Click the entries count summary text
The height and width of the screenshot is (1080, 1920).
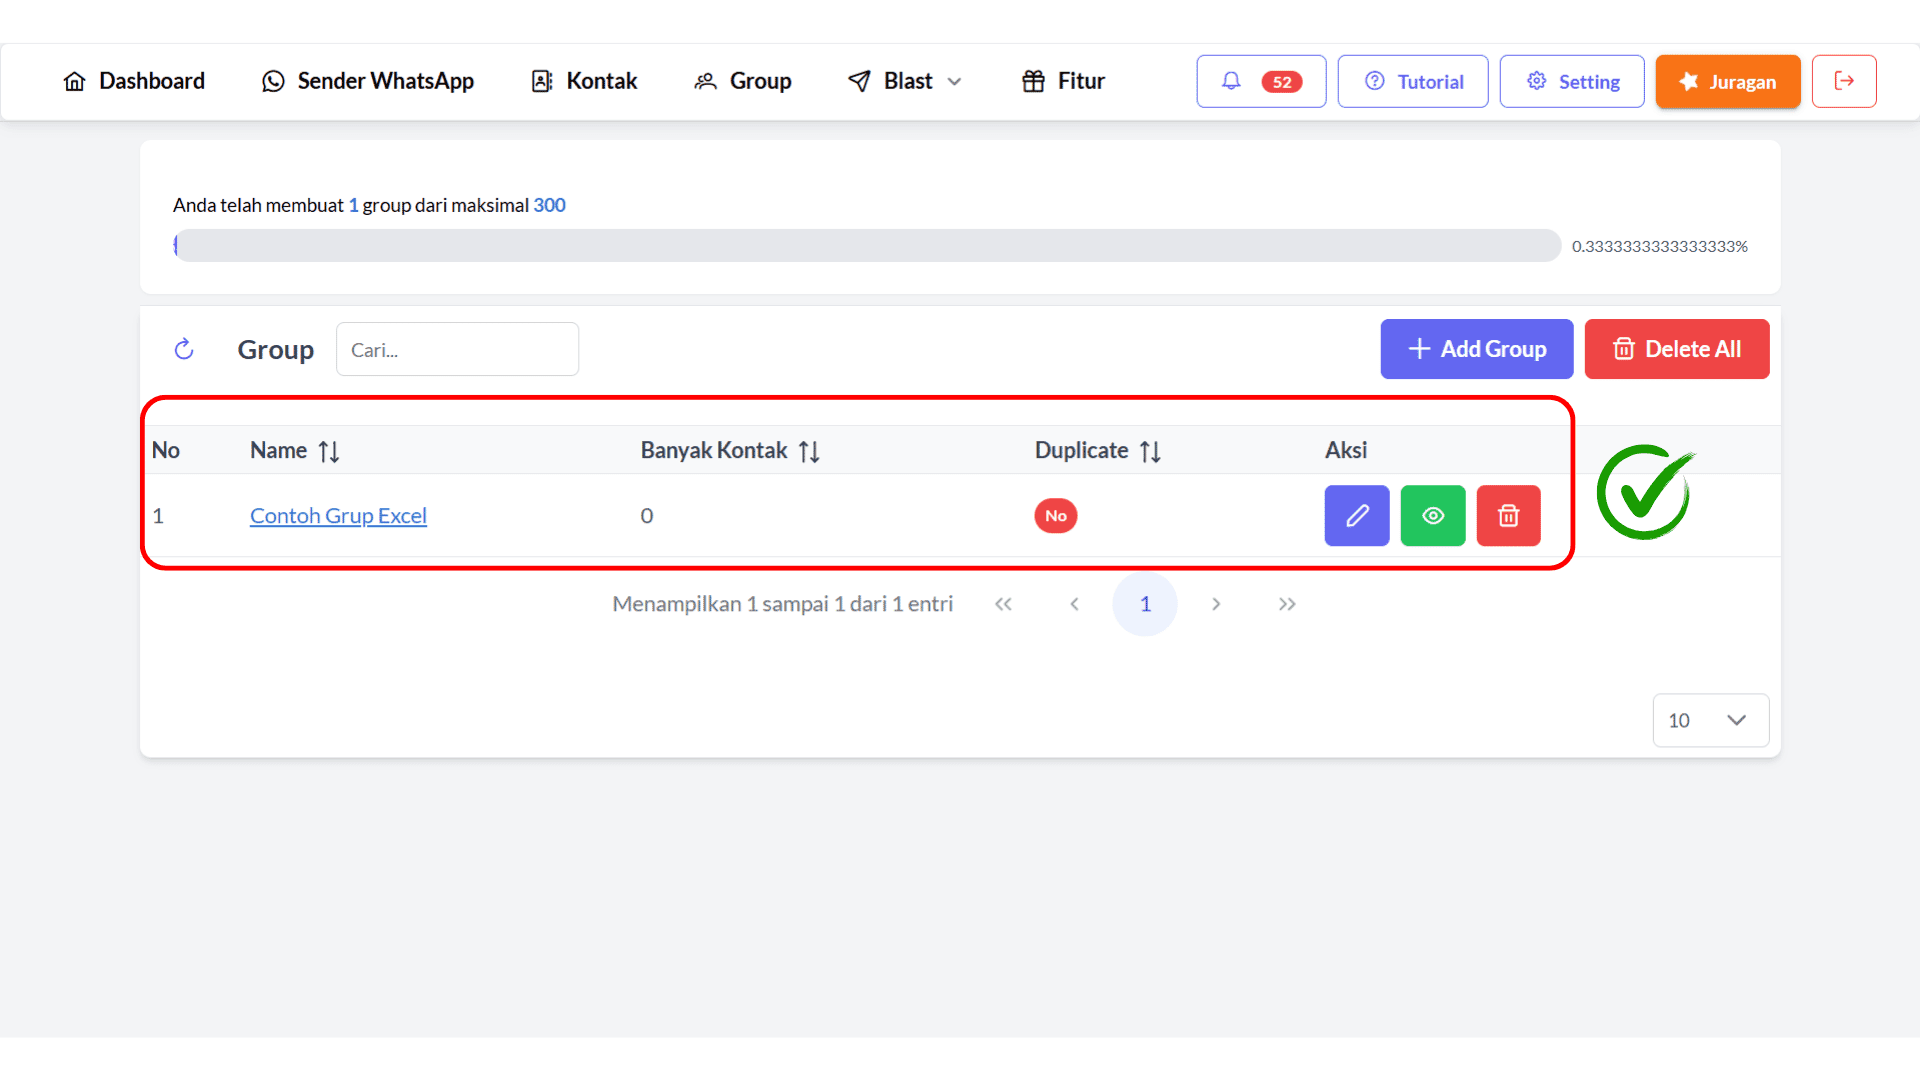click(783, 604)
